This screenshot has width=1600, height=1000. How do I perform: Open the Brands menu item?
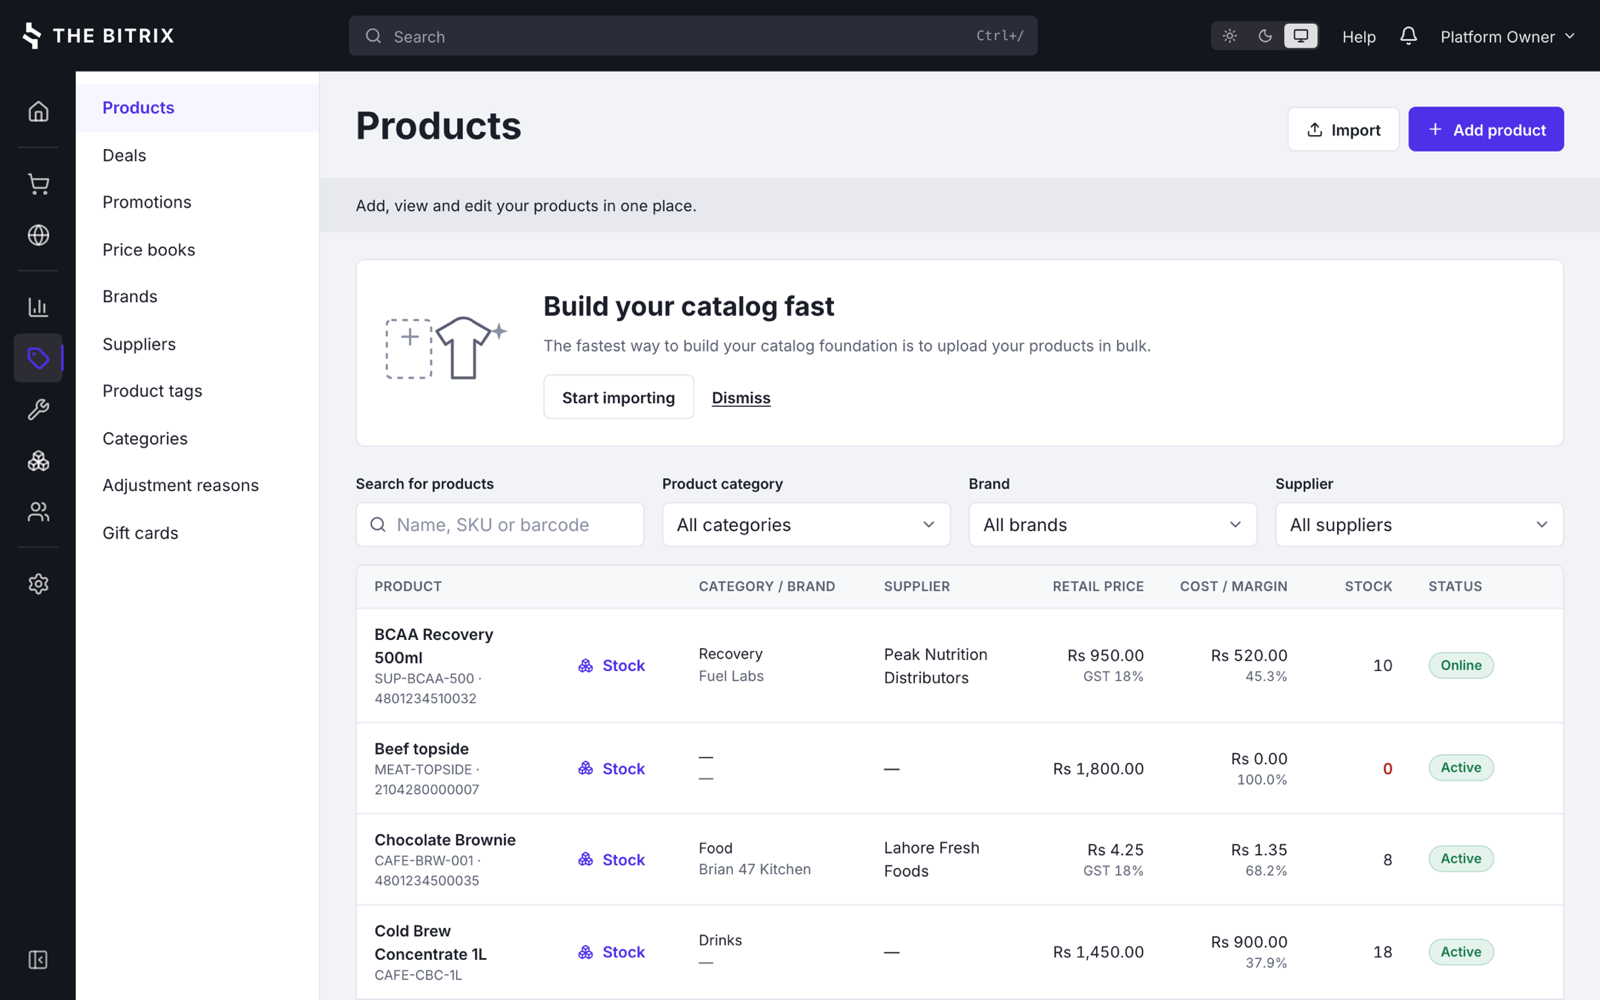click(x=198, y=297)
